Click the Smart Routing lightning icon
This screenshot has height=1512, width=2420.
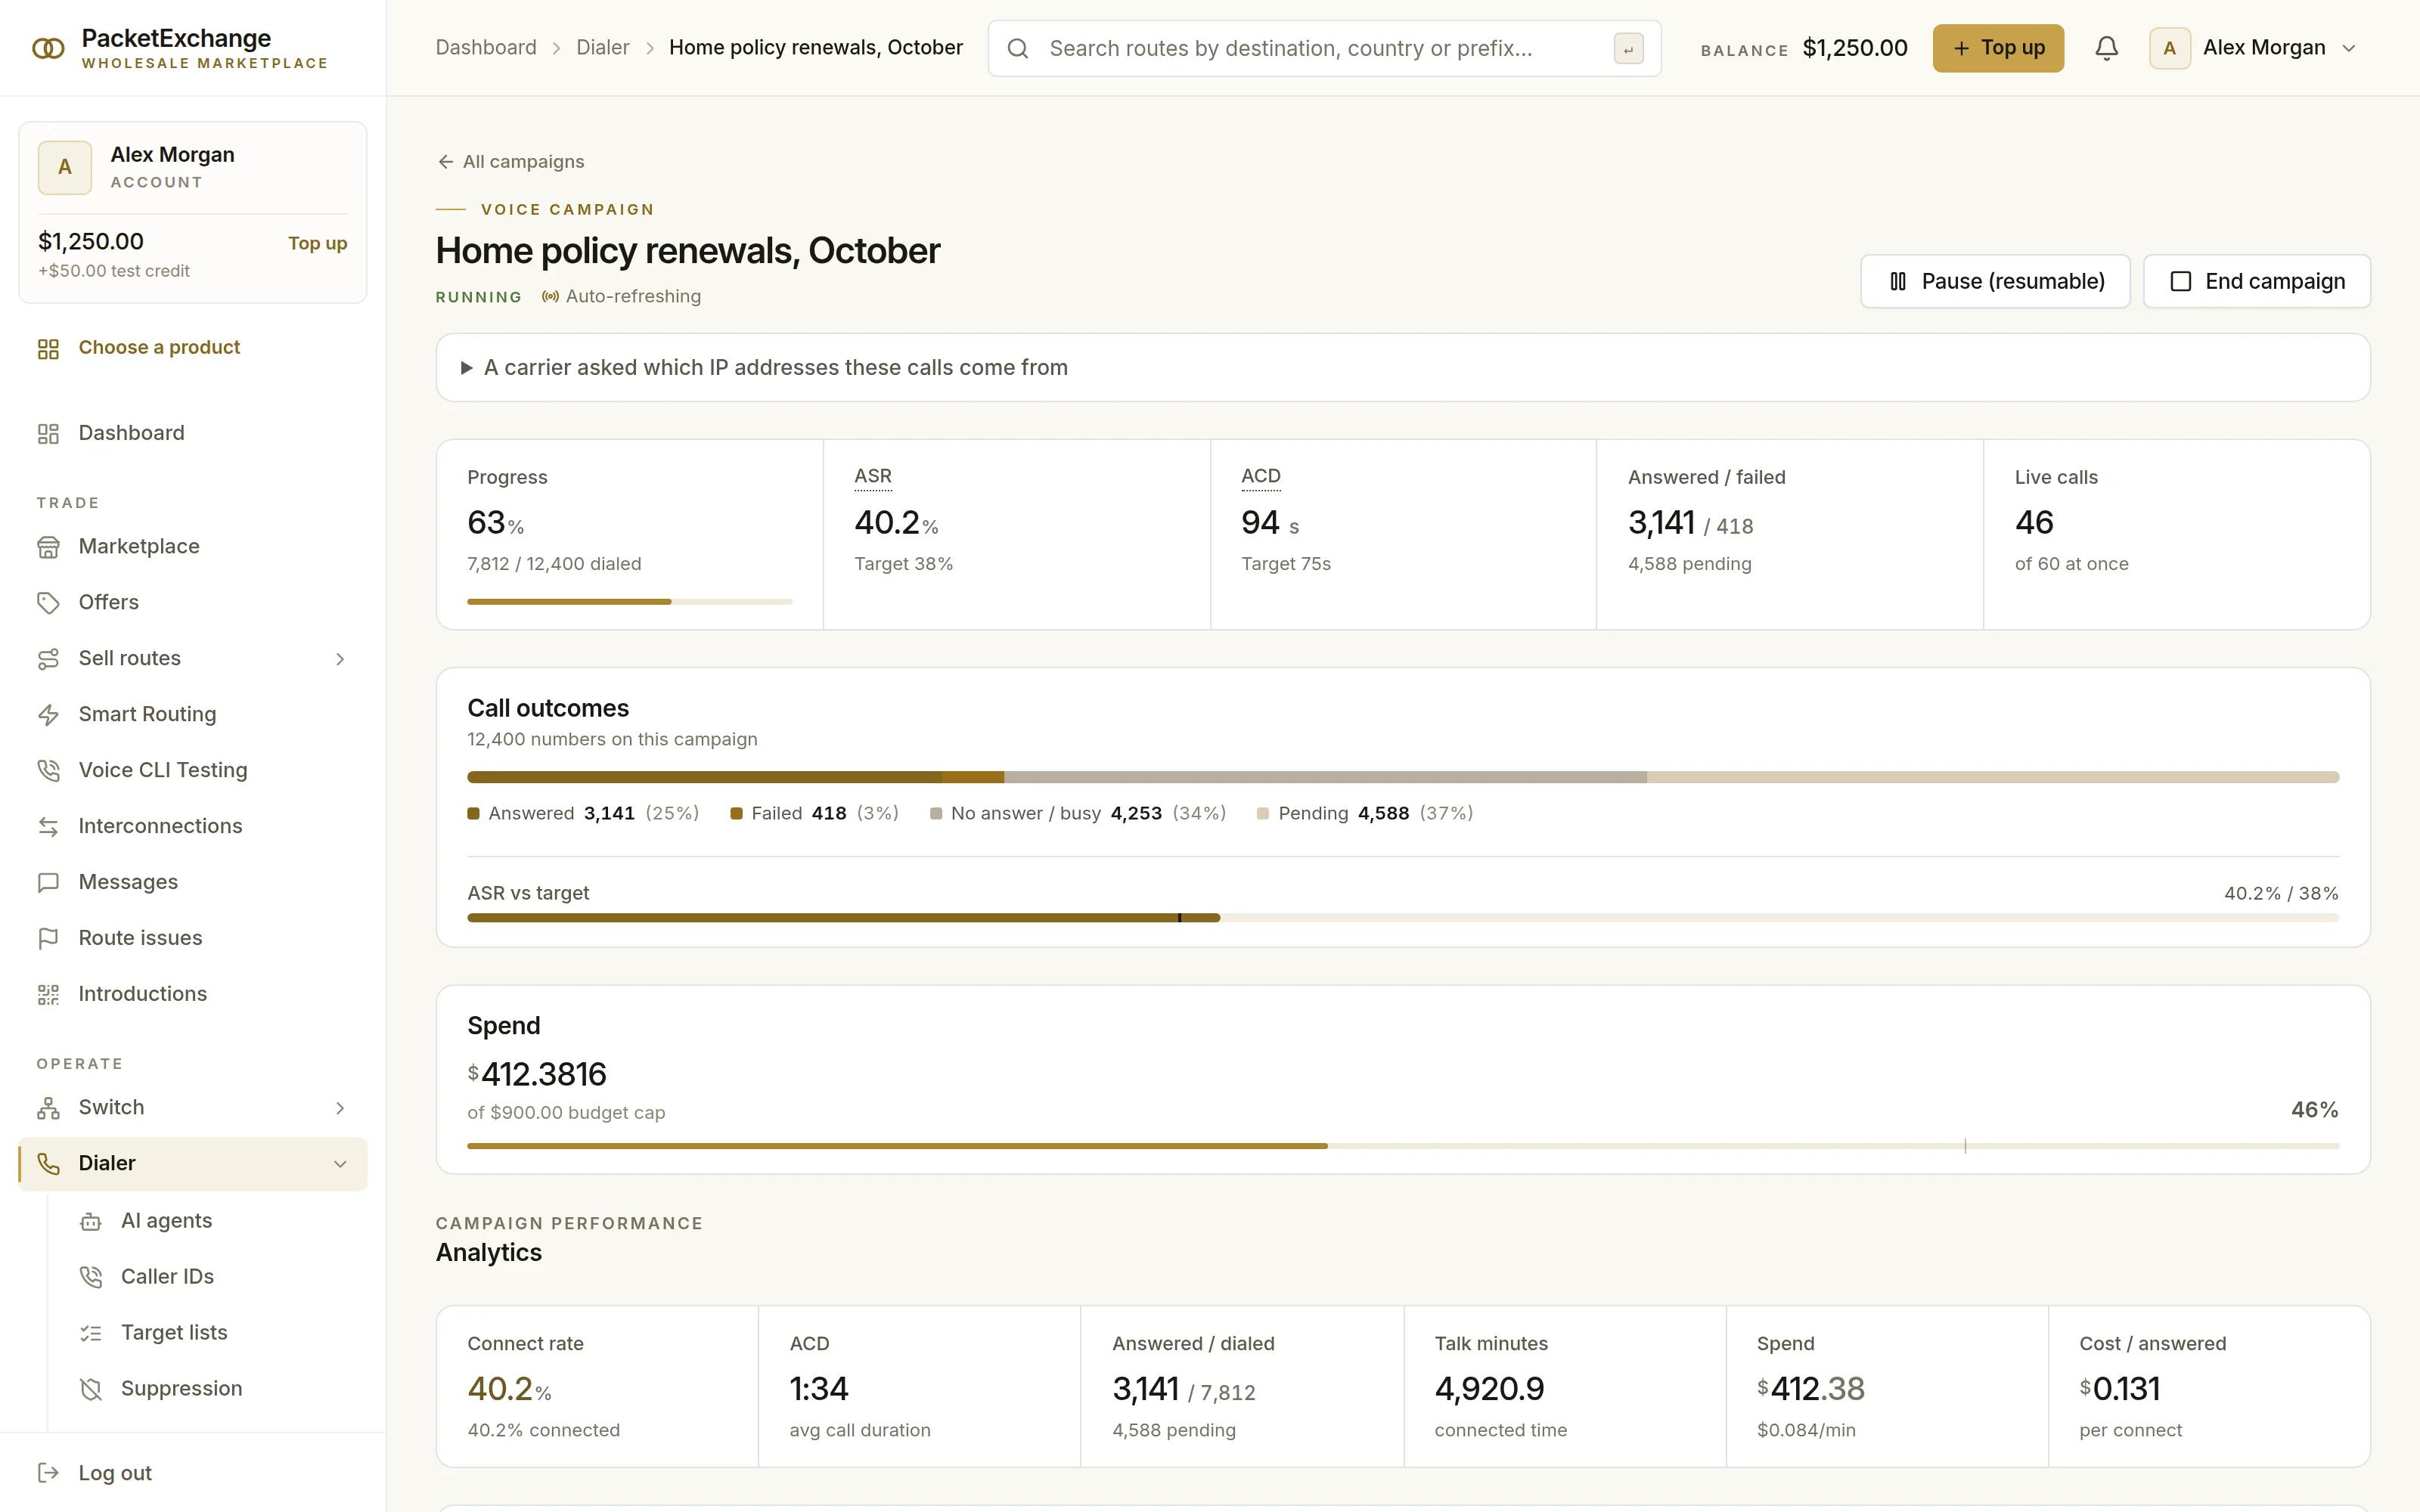[x=48, y=715]
